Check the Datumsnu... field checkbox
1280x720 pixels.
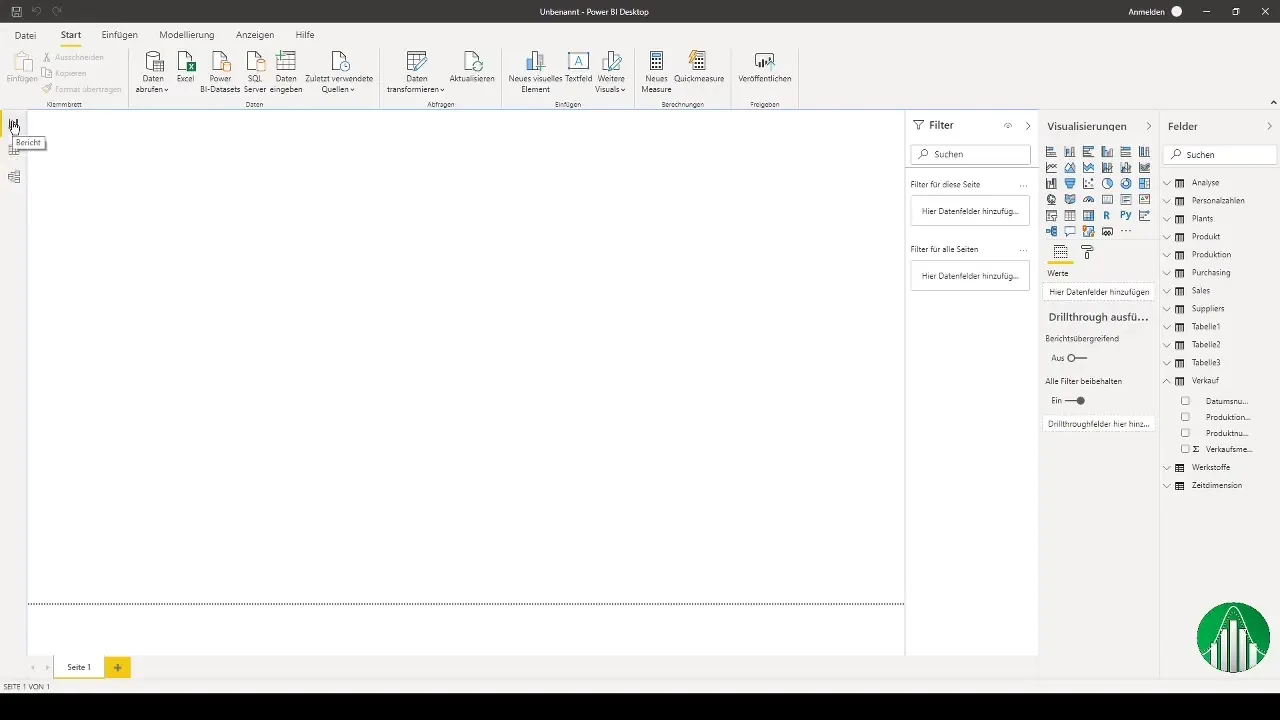pos(1185,401)
